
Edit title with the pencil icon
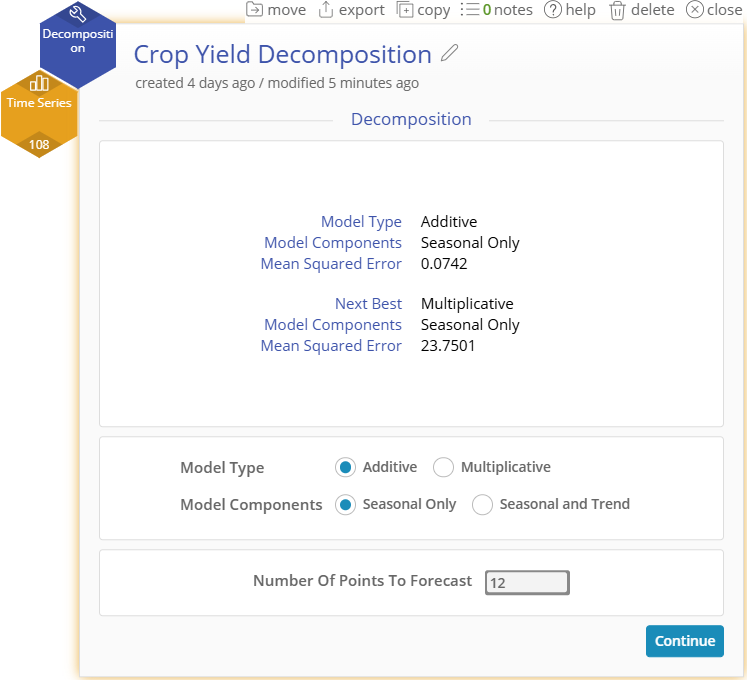coord(449,53)
